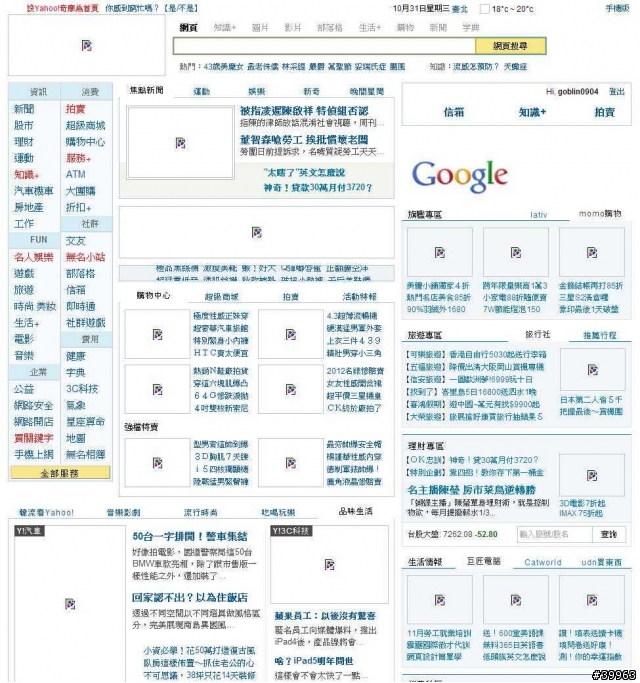Switch to the lativ tab

538,215
